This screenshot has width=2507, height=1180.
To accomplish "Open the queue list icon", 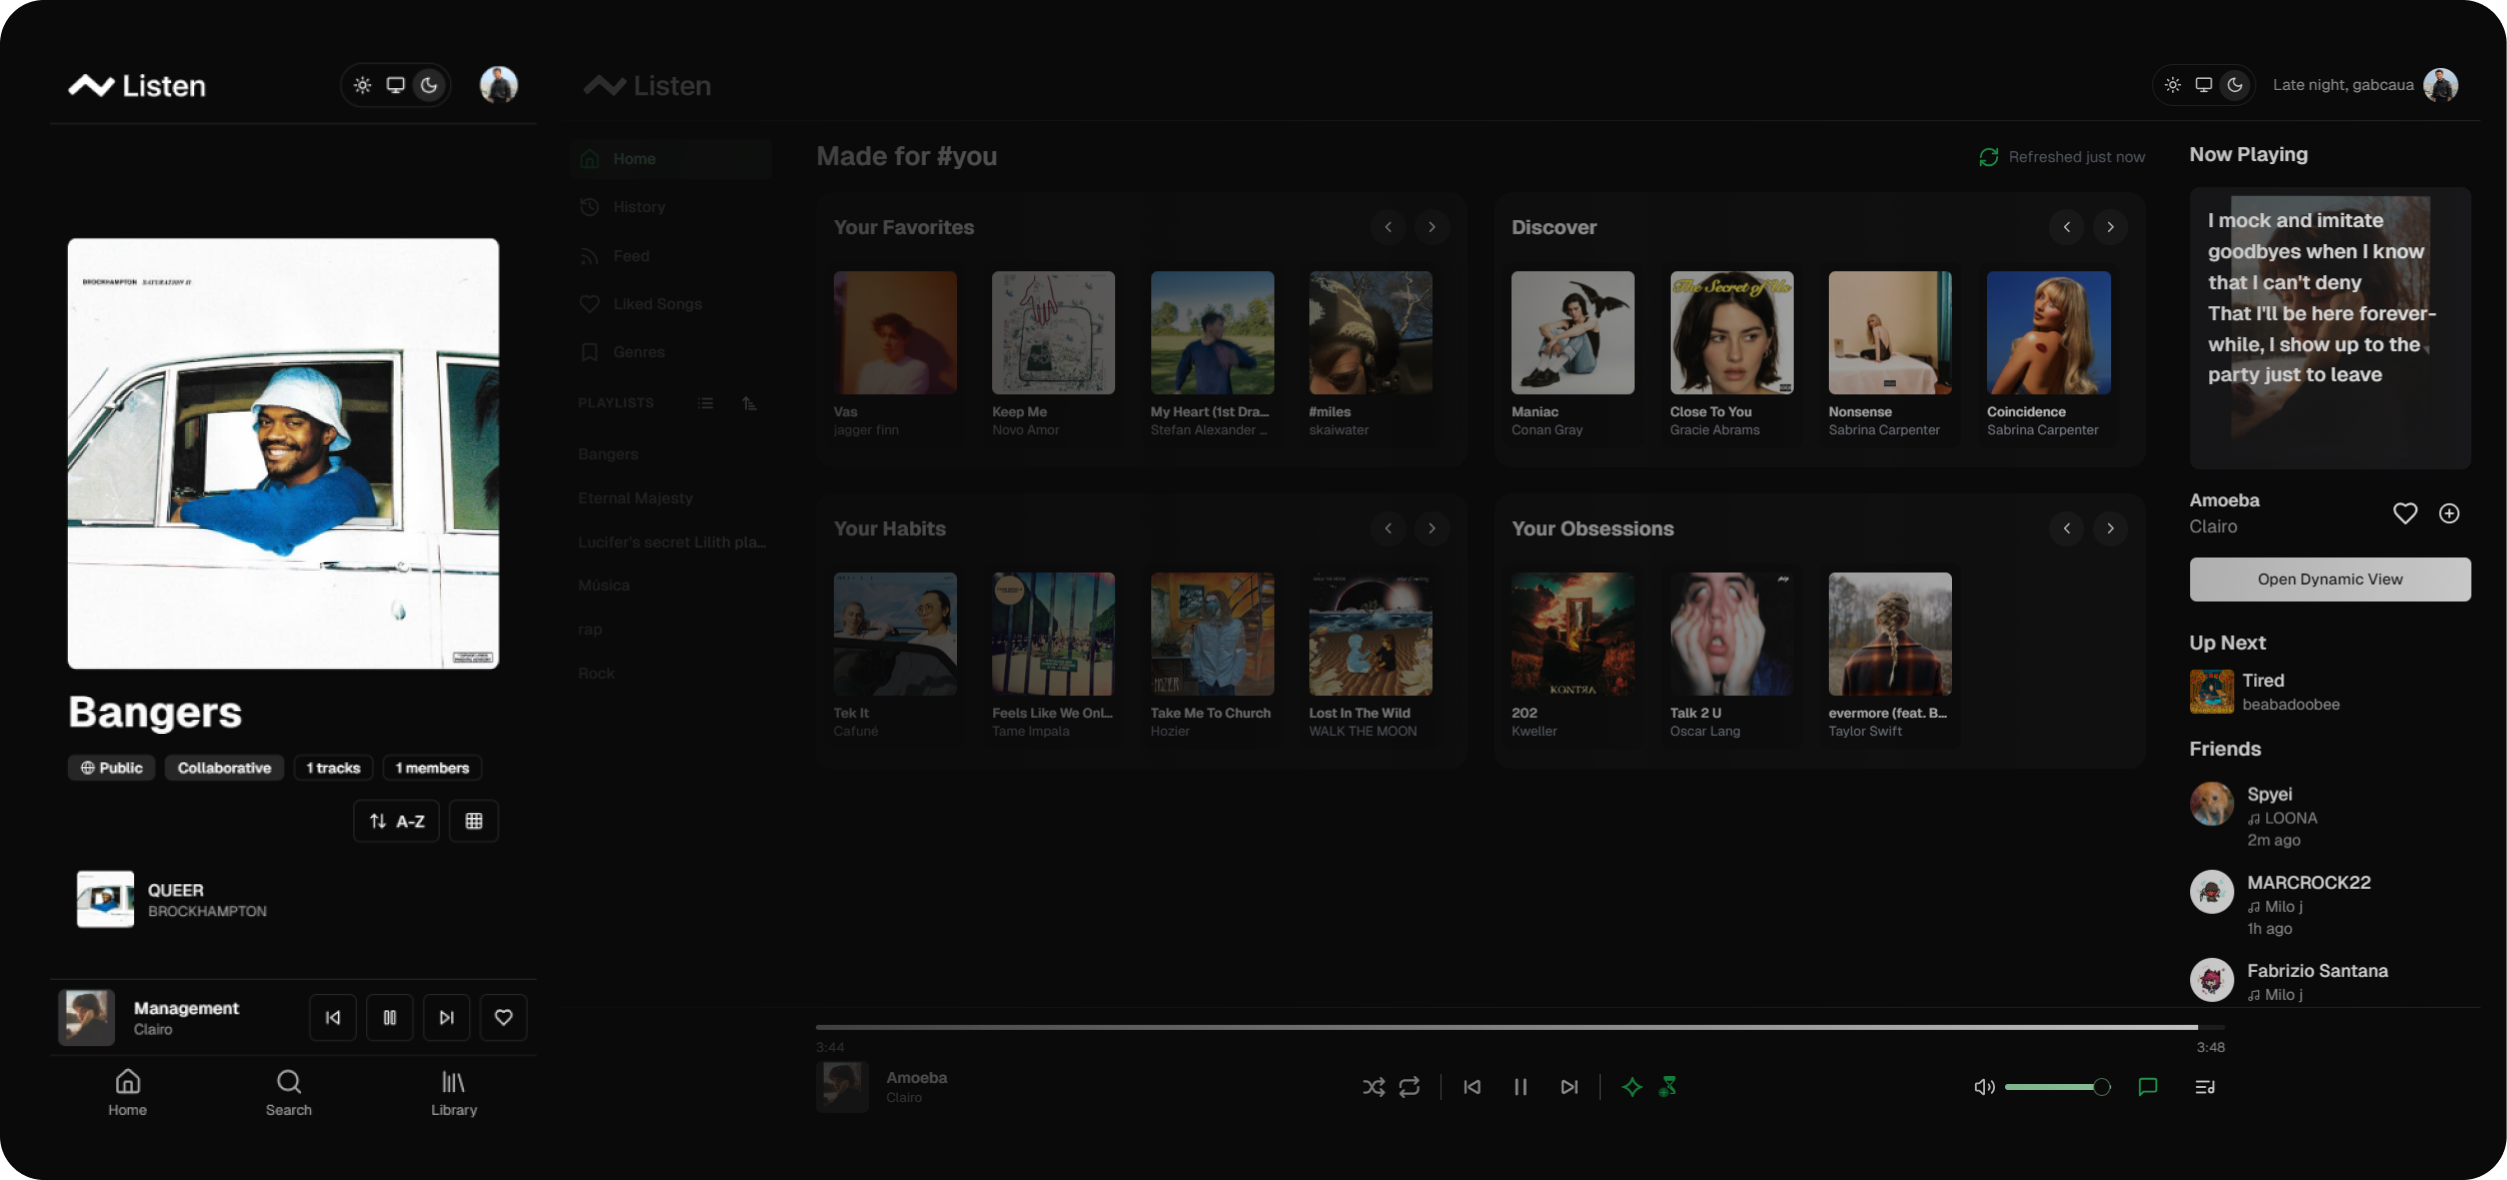I will pos(2204,1087).
